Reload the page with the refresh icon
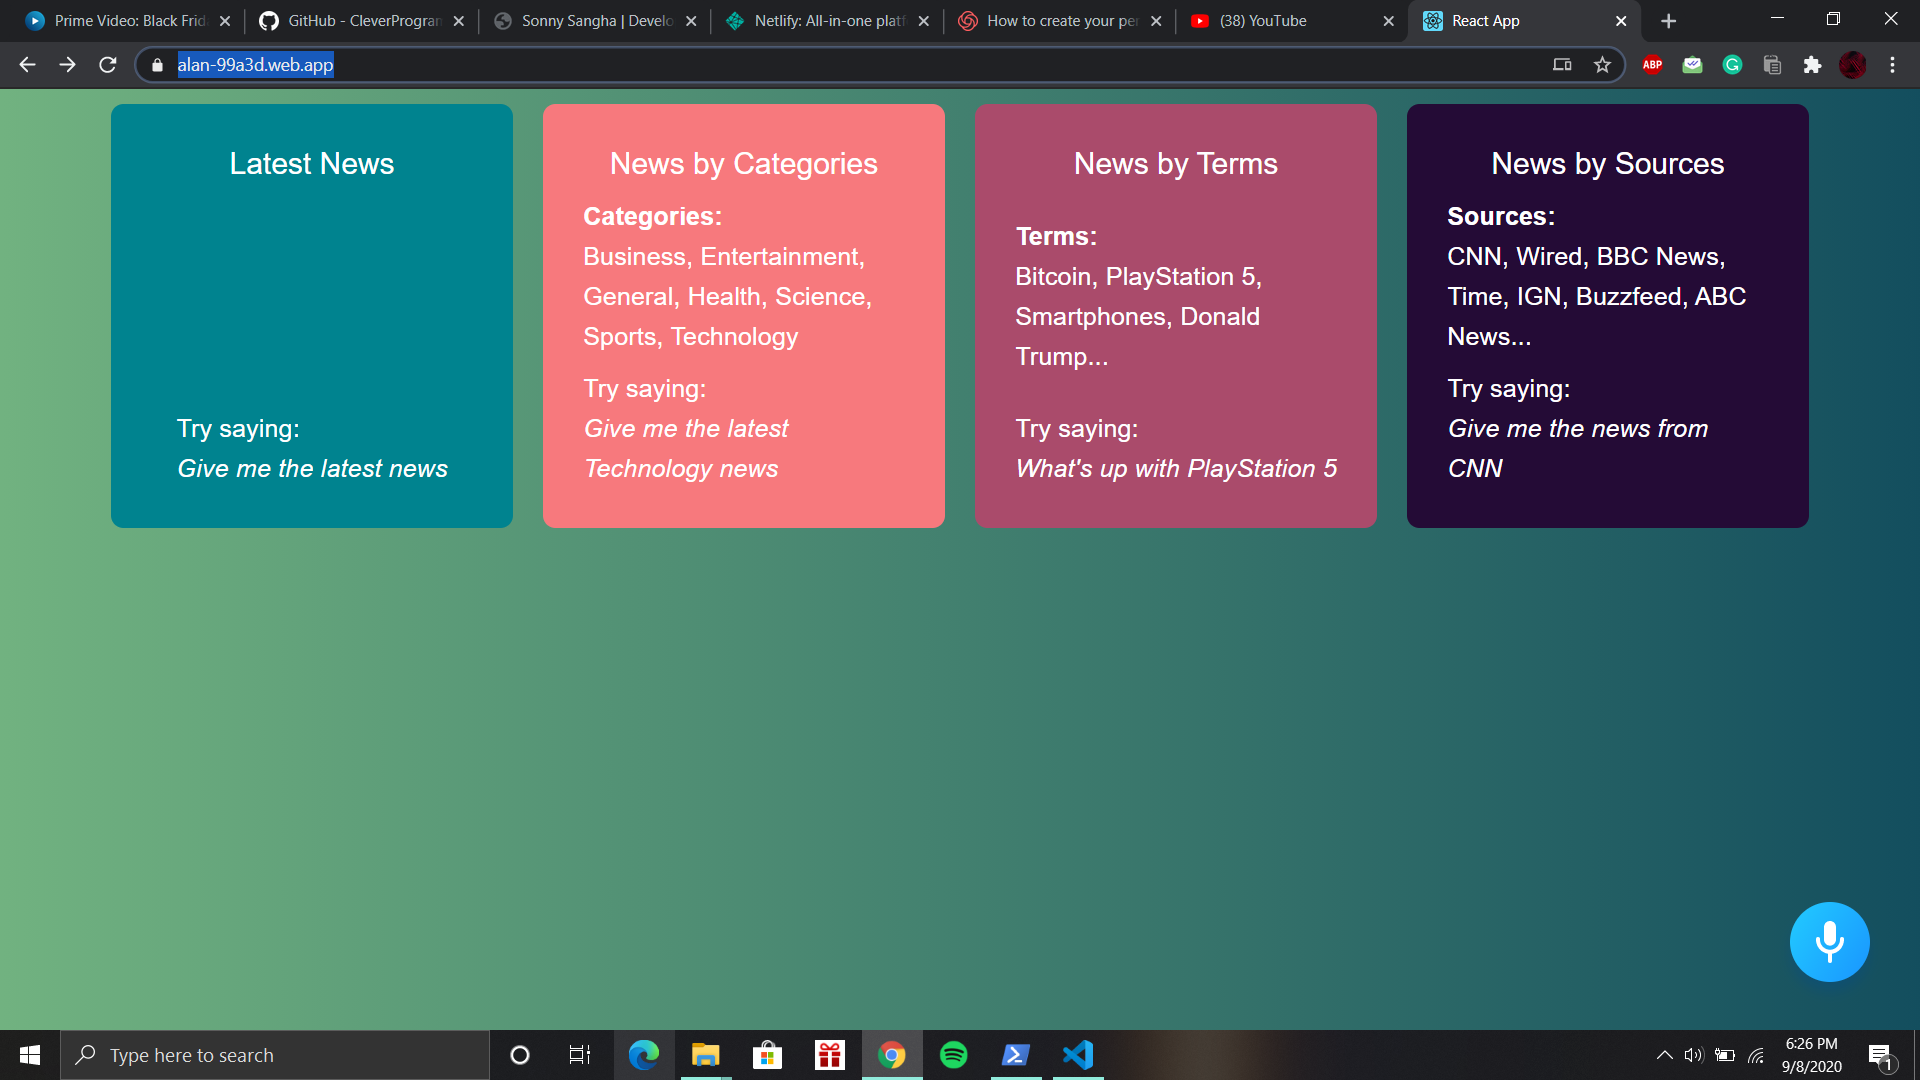This screenshot has height=1080, width=1920. (x=108, y=65)
